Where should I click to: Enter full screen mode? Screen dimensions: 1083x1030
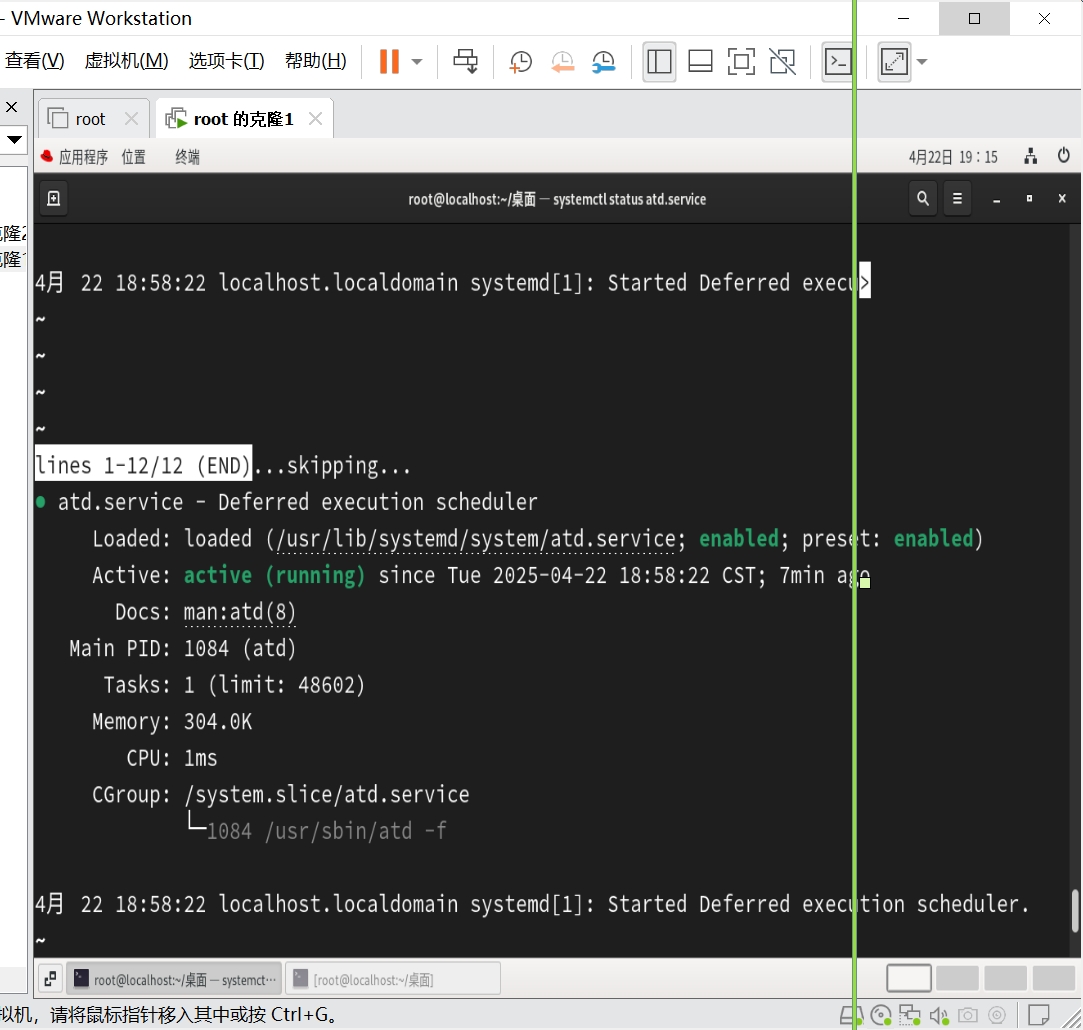click(x=741, y=61)
